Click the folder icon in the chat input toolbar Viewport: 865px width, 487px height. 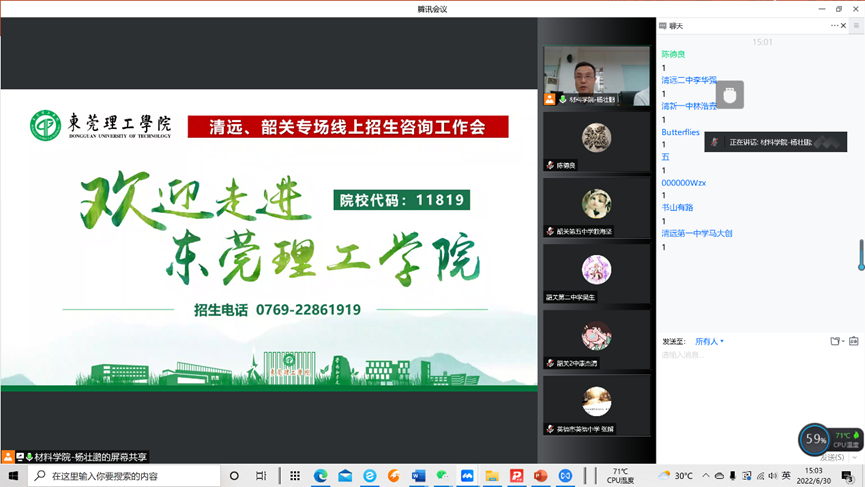point(834,341)
